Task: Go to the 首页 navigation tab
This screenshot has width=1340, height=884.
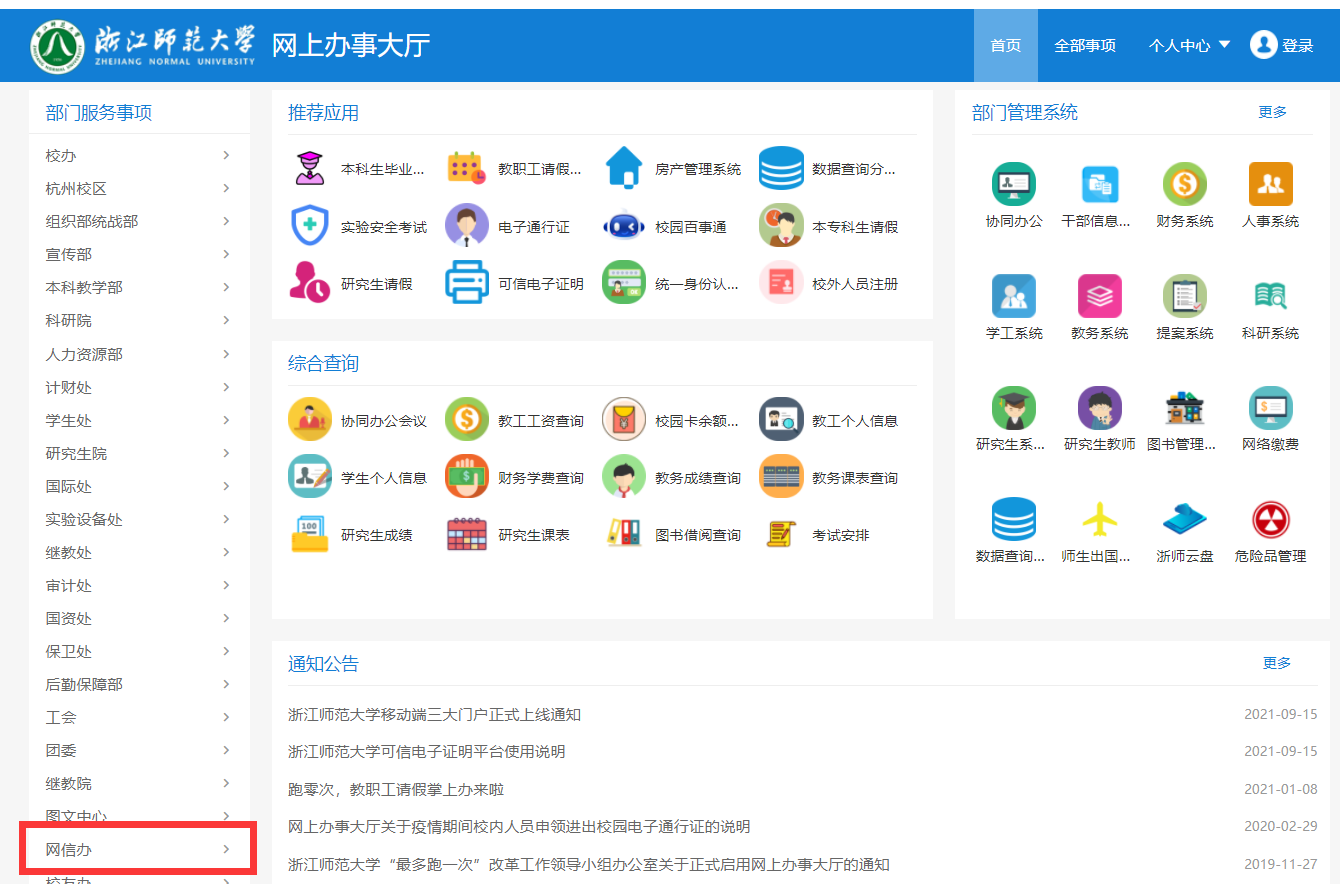Action: [1005, 46]
